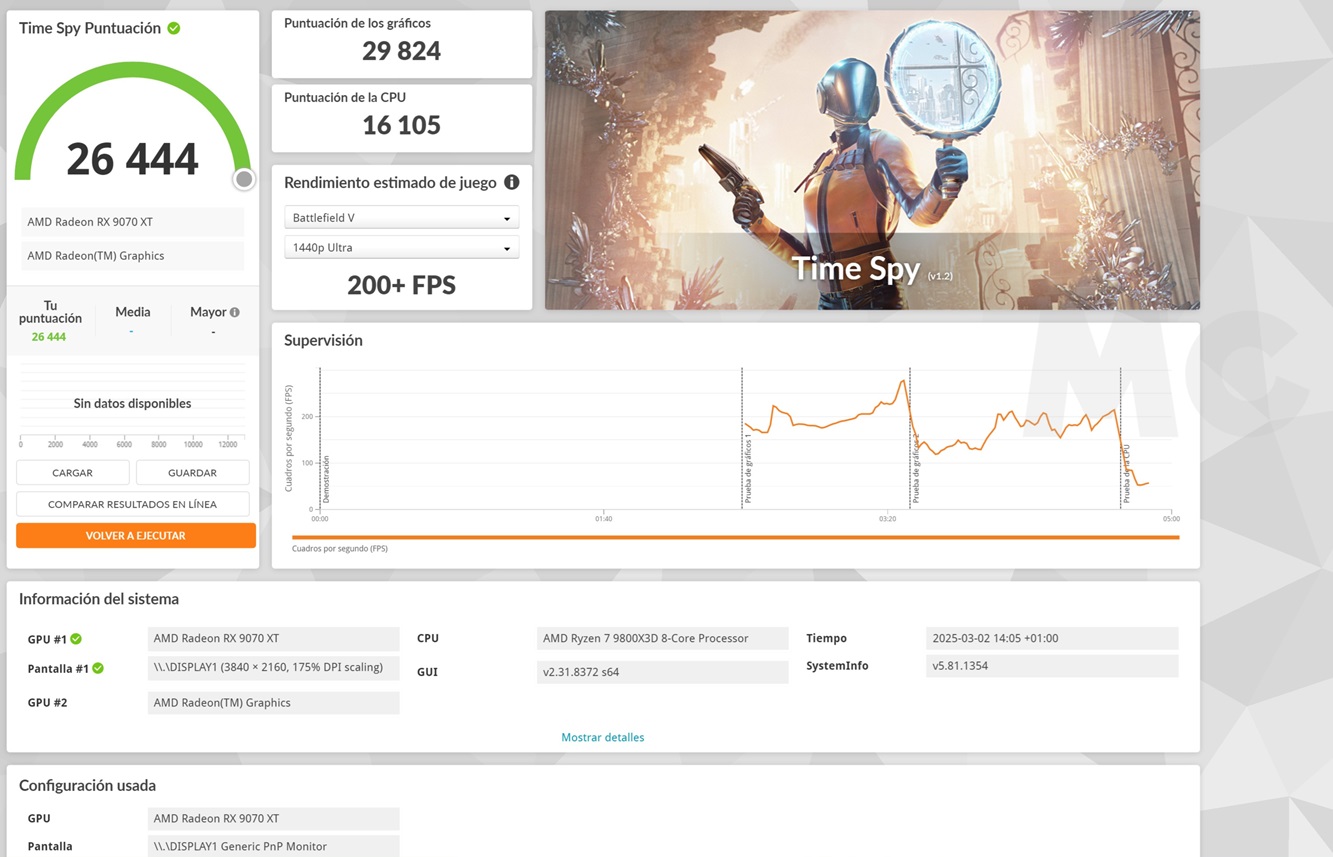Screen dimensions: 1333x857
Task: Click the info icon next to Rendimiento estimado de juego
Action: click(x=511, y=182)
